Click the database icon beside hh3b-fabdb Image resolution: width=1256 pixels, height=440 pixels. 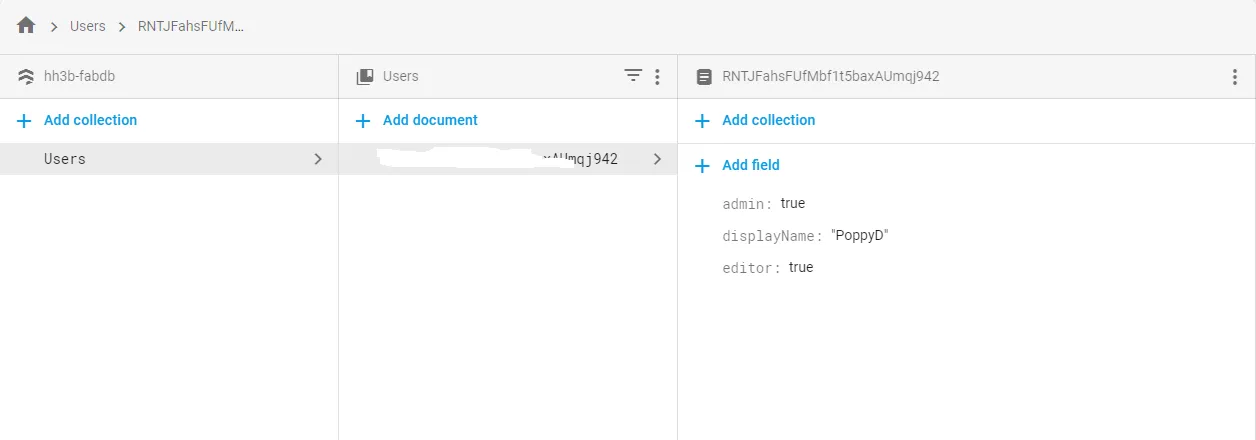tap(26, 76)
